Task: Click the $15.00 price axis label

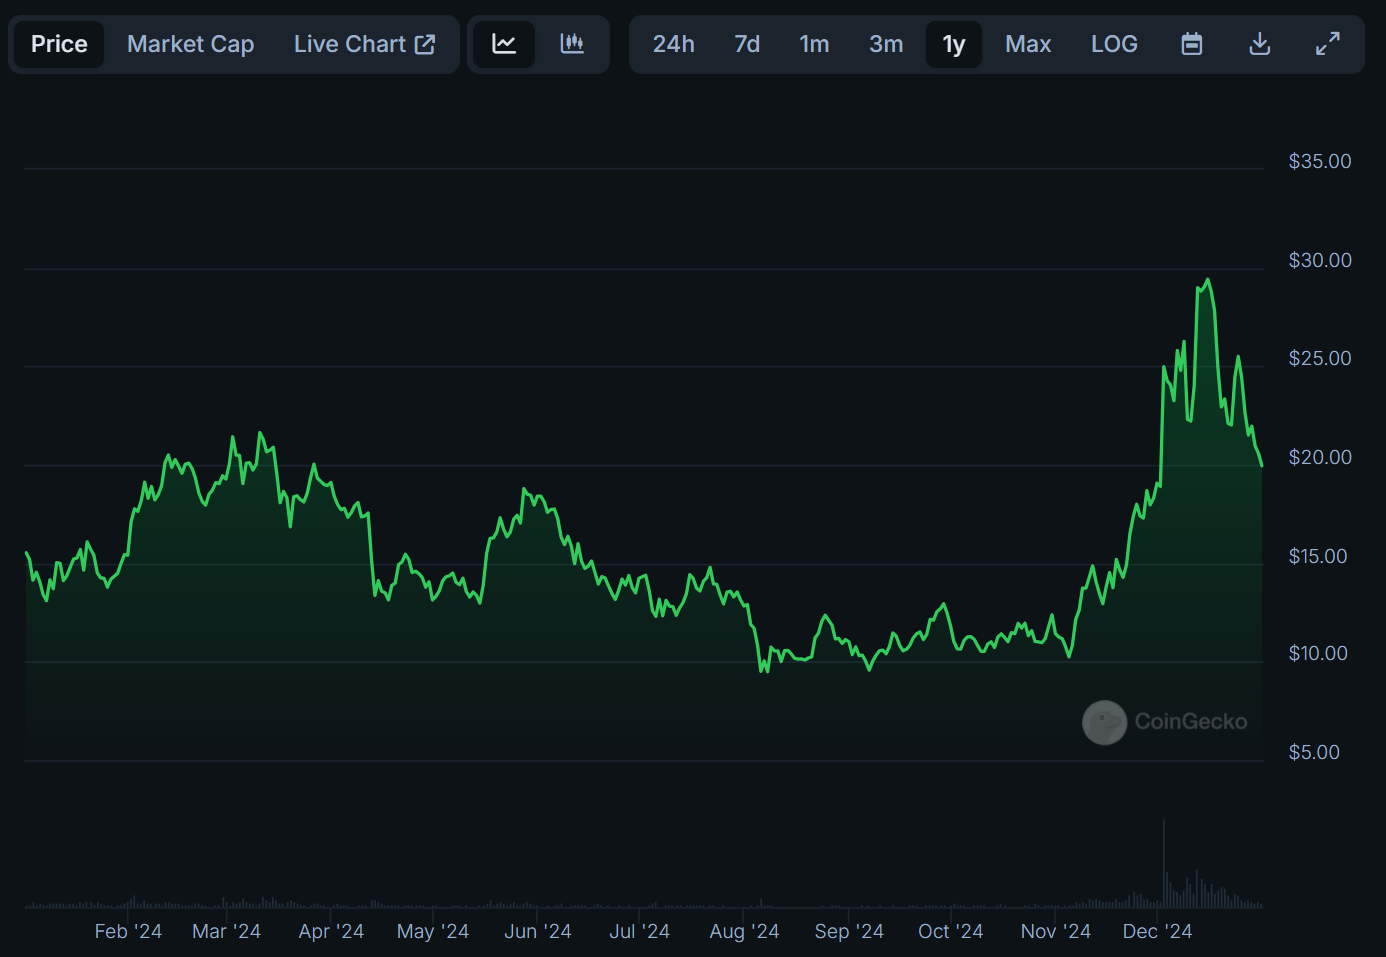Action: [x=1317, y=556]
